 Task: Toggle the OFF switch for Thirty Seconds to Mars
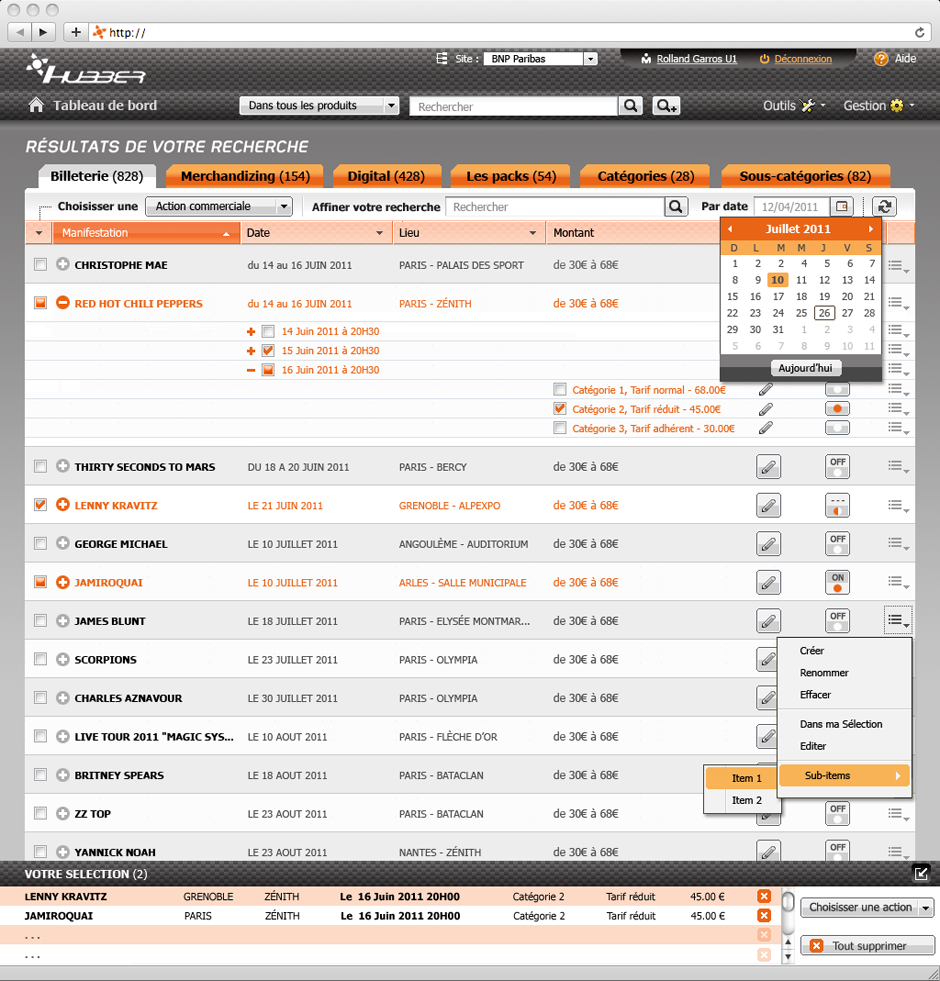tap(837, 467)
